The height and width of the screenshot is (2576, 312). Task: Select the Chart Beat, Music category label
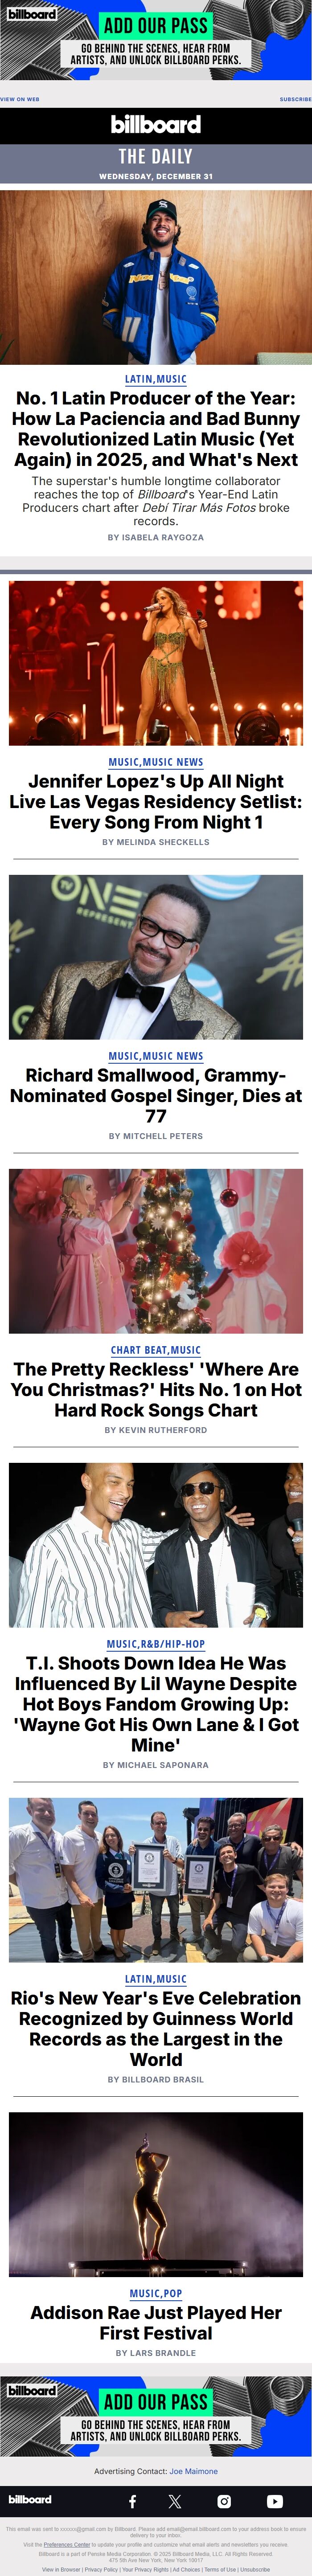(x=156, y=1350)
